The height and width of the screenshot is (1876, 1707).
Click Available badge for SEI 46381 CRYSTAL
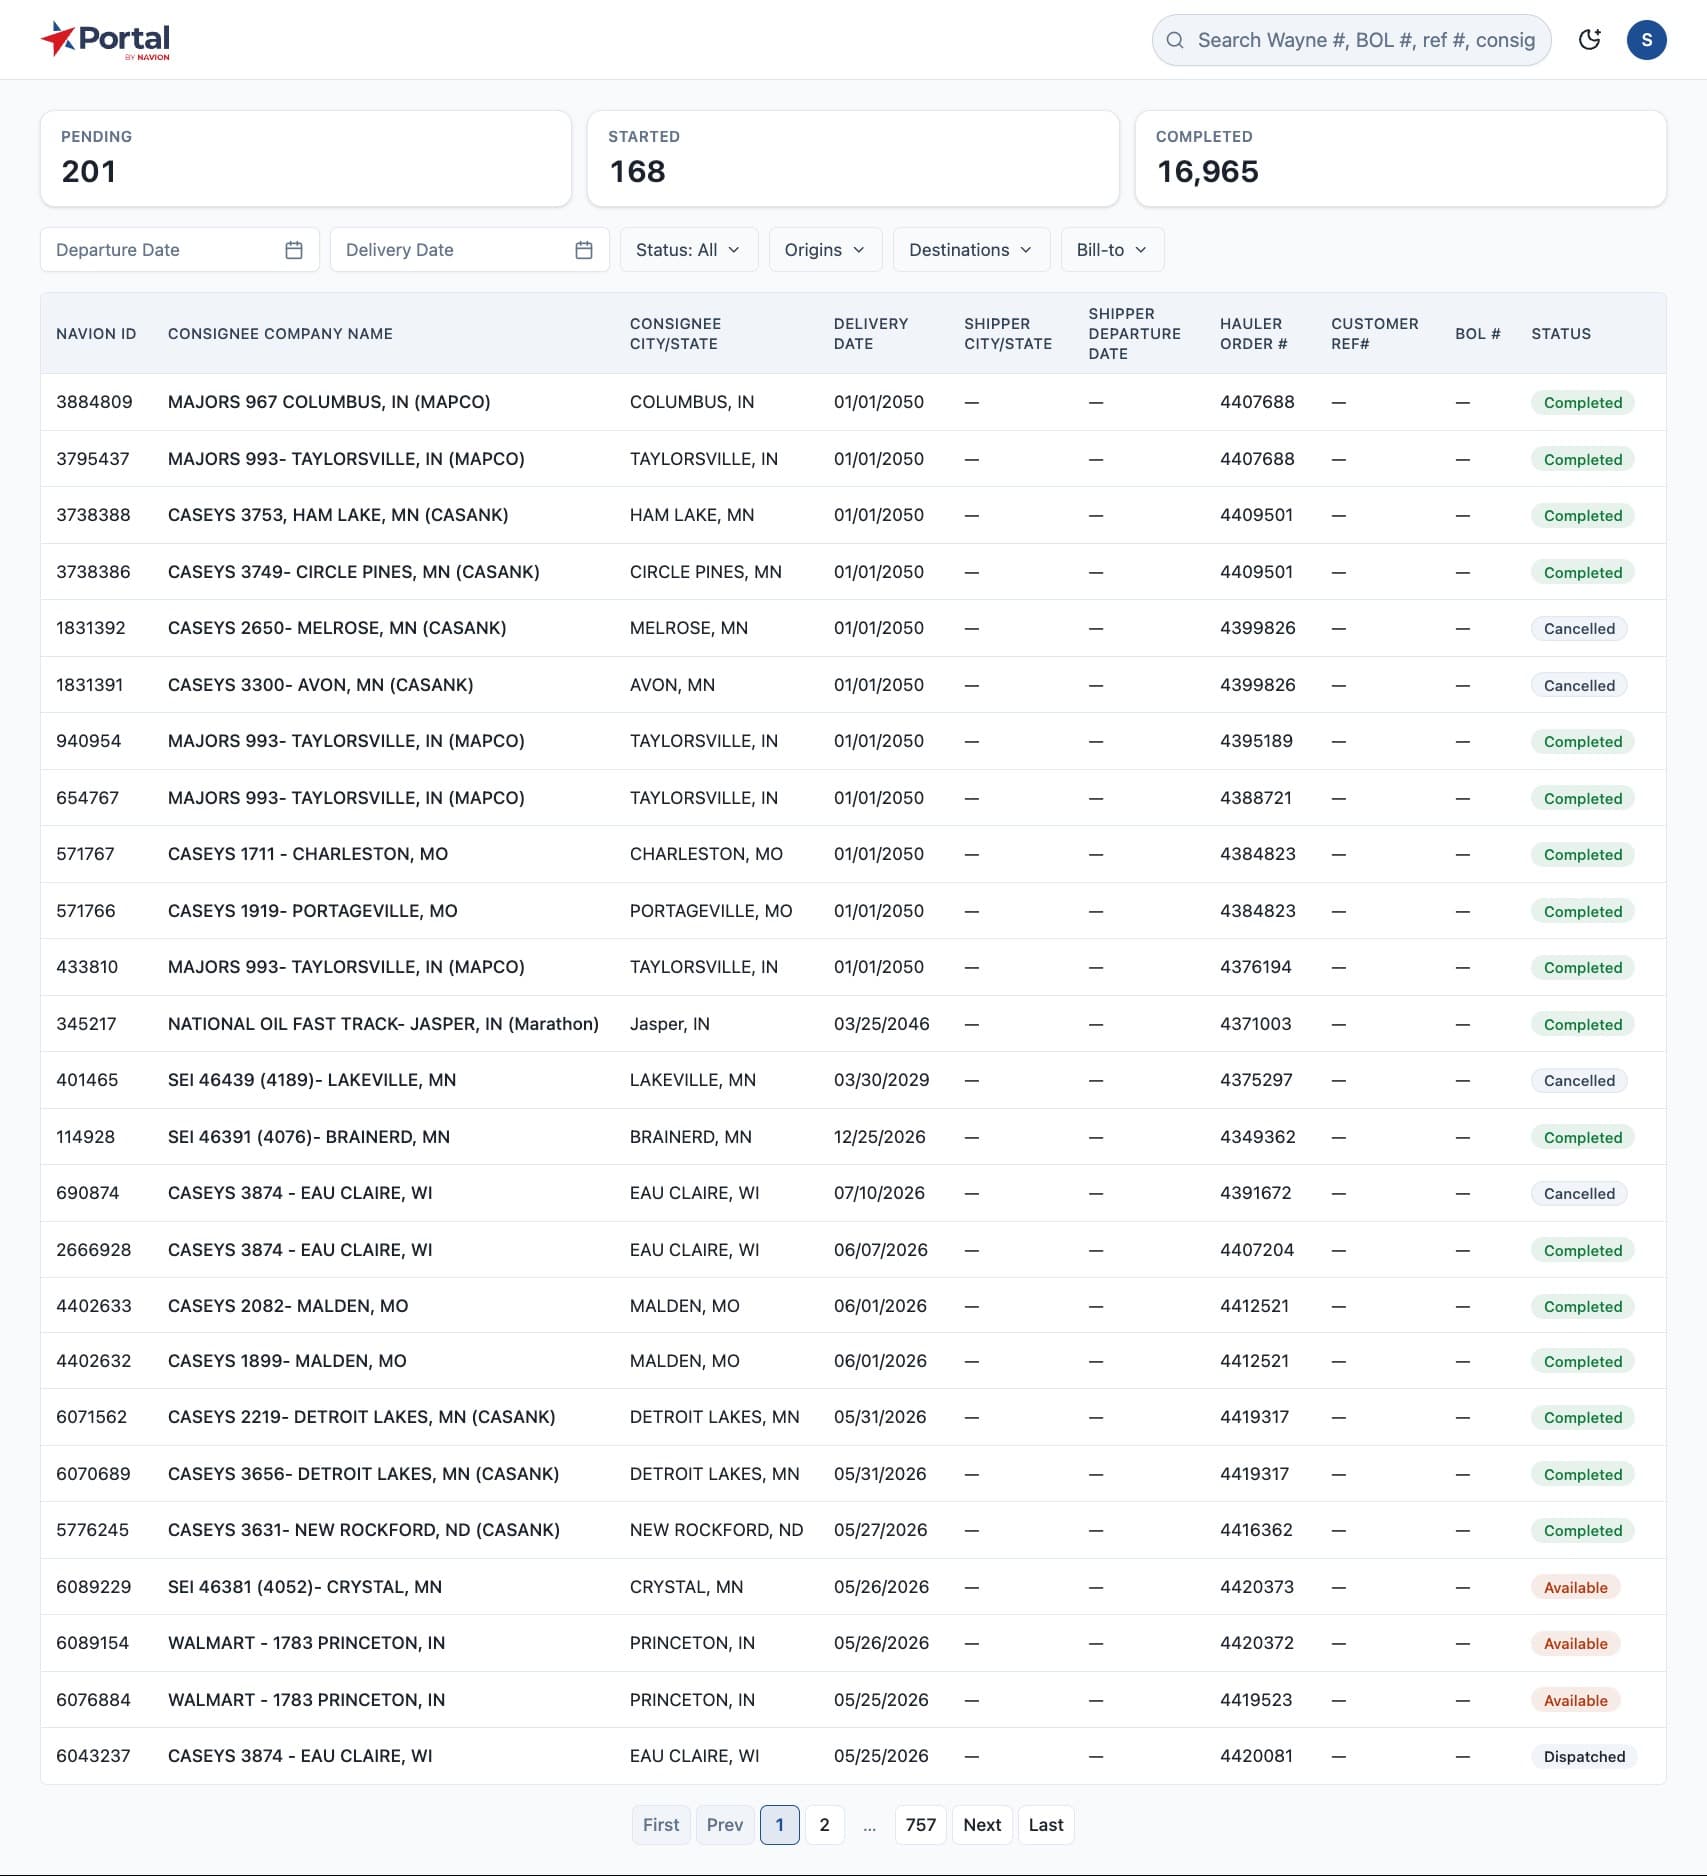[x=1576, y=1588]
